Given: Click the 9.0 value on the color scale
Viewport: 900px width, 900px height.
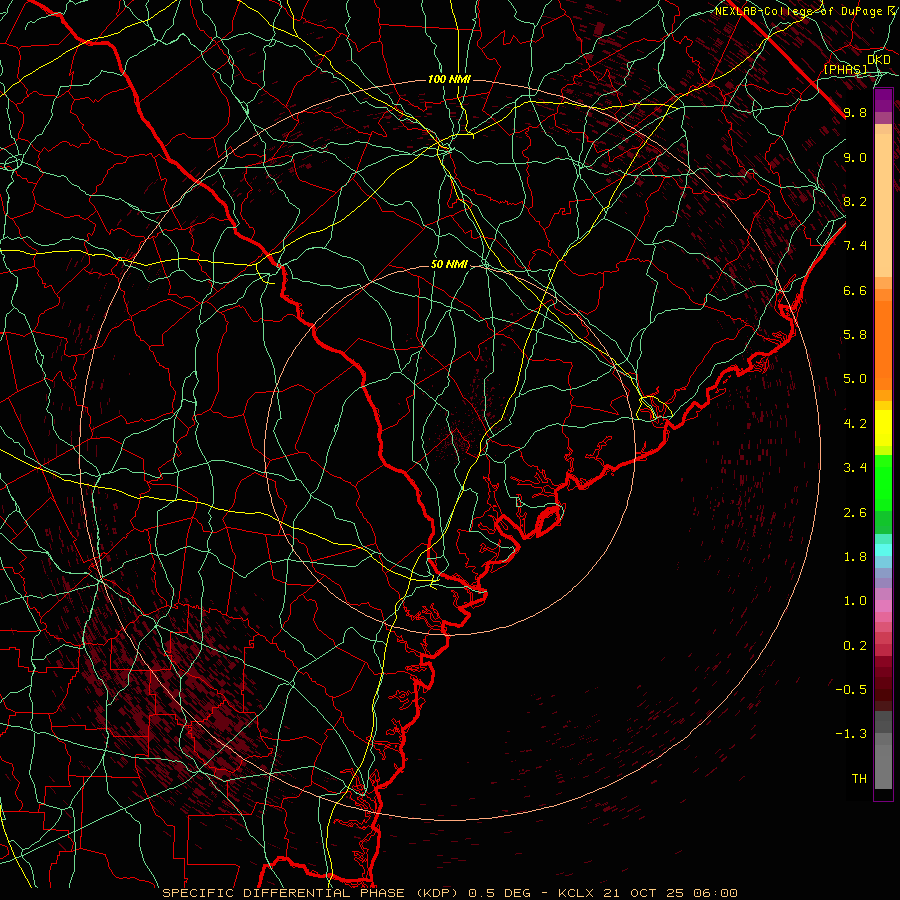Looking at the screenshot, I should [x=855, y=157].
